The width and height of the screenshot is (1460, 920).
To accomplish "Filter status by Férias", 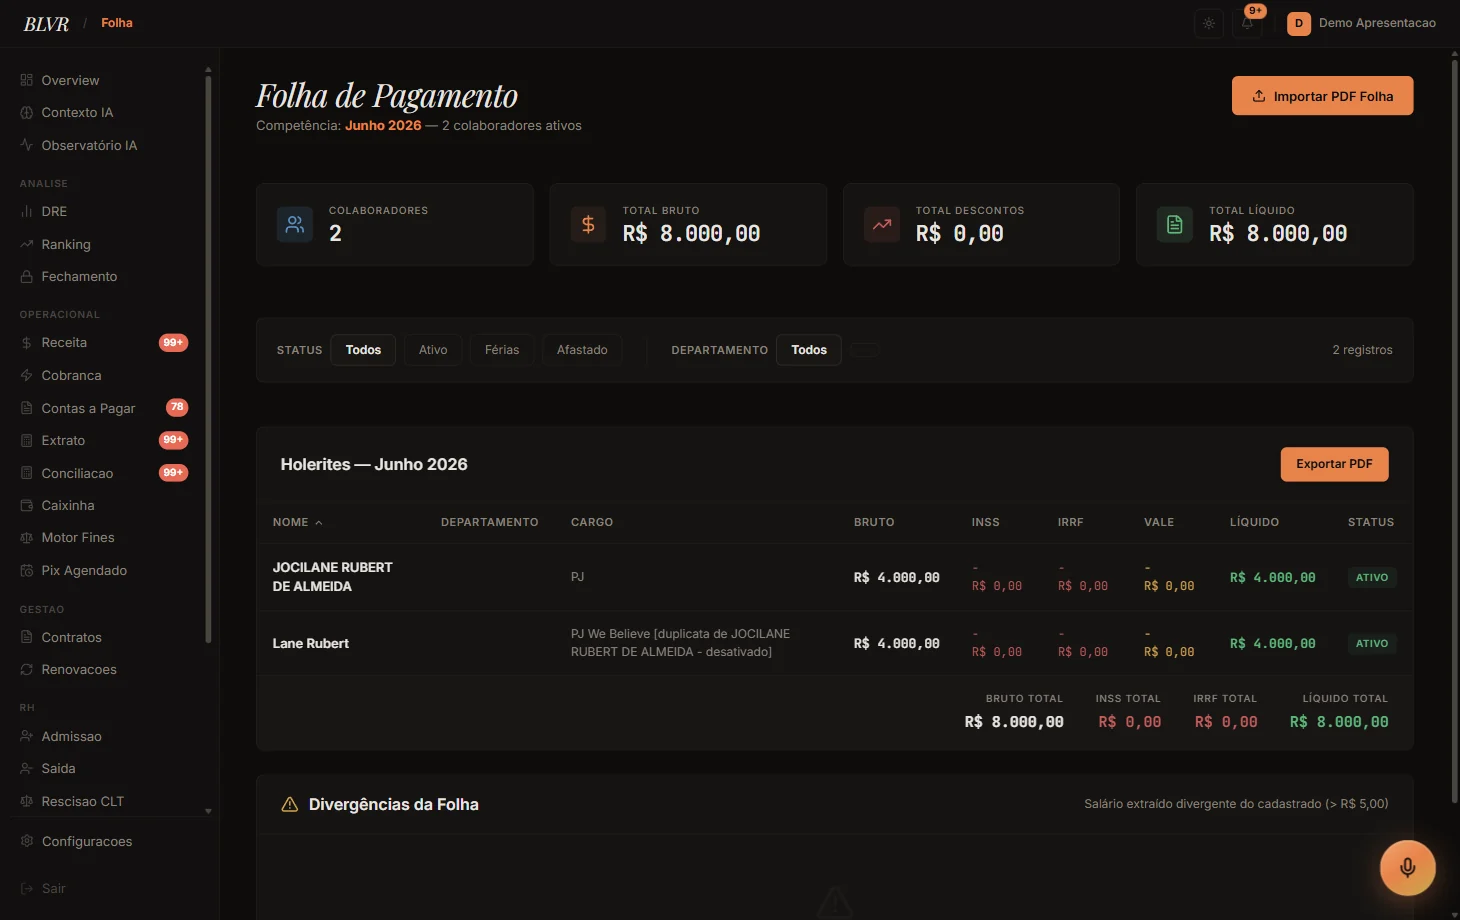I will click(x=502, y=350).
